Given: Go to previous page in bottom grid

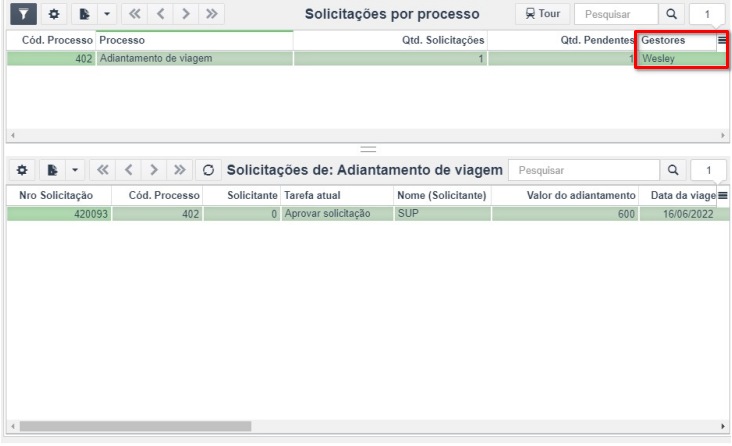Looking at the screenshot, I should [x=129, y=170].
